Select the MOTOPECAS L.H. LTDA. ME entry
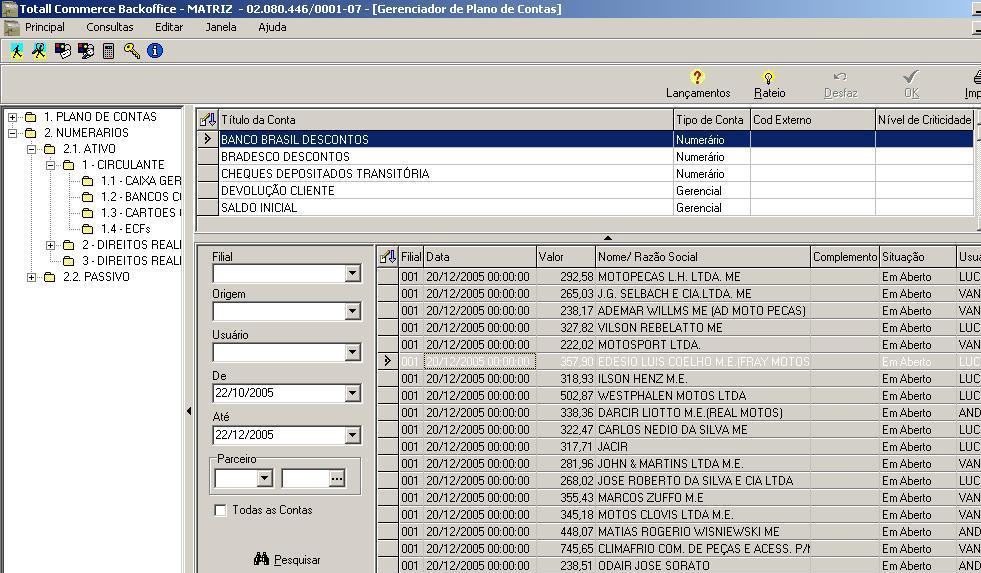Screen dimensions: 981x573 tap(679, 276)
